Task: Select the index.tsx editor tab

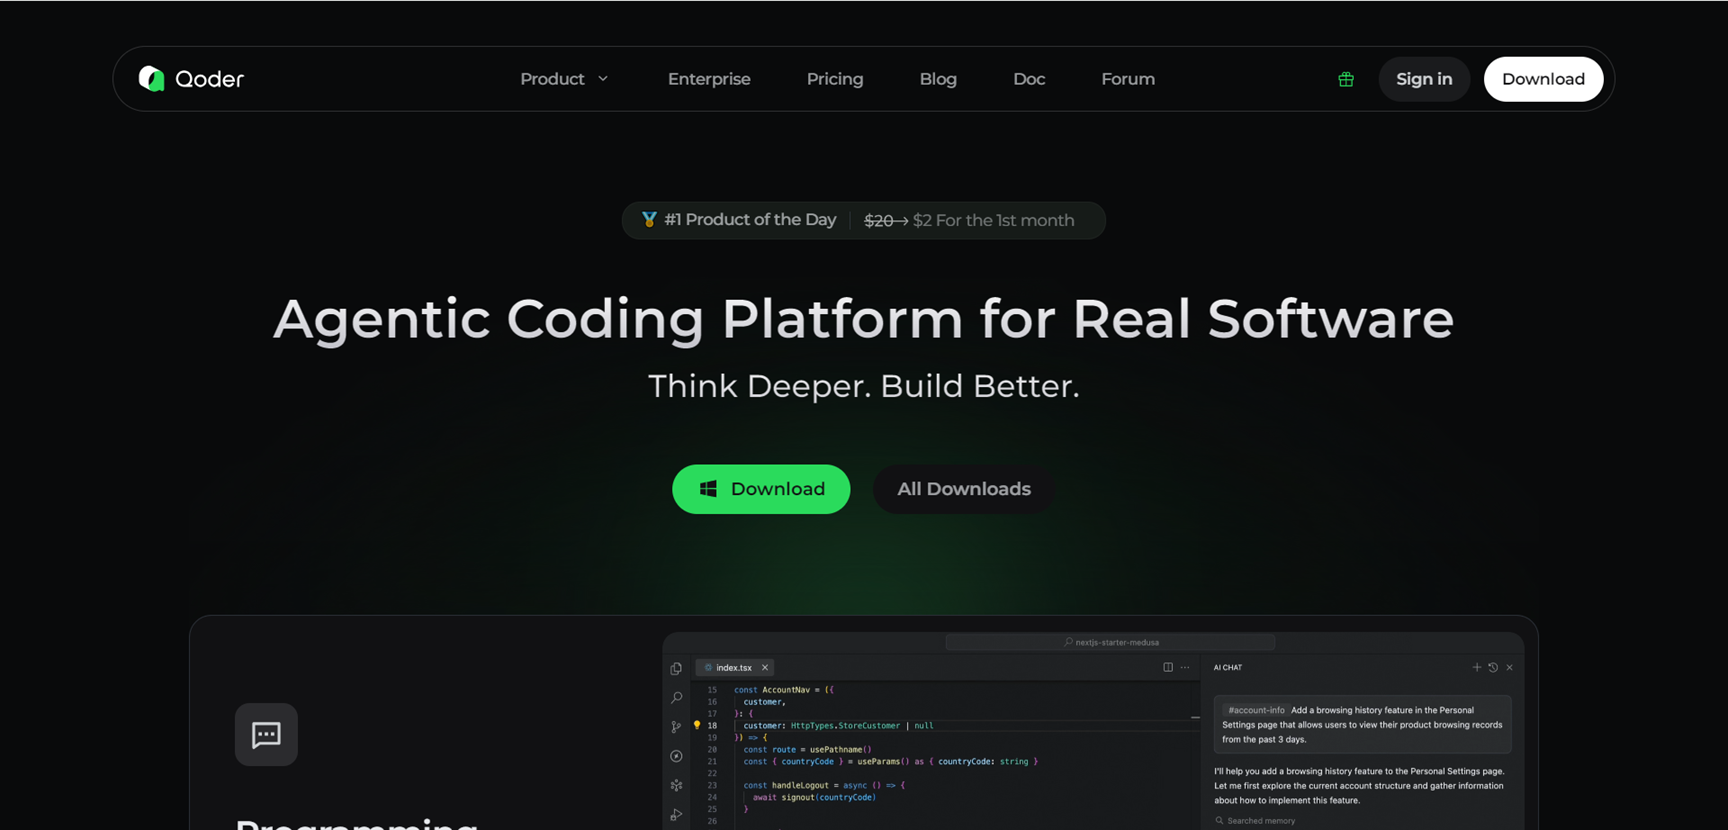Action: tap(733, 668)
